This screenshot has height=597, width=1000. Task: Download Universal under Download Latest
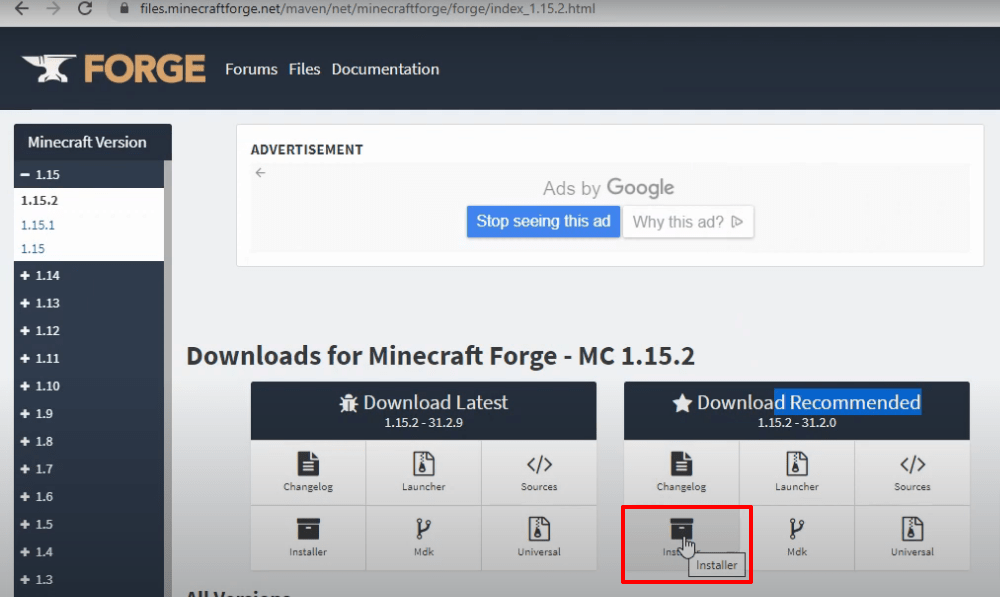pos(539,538)
